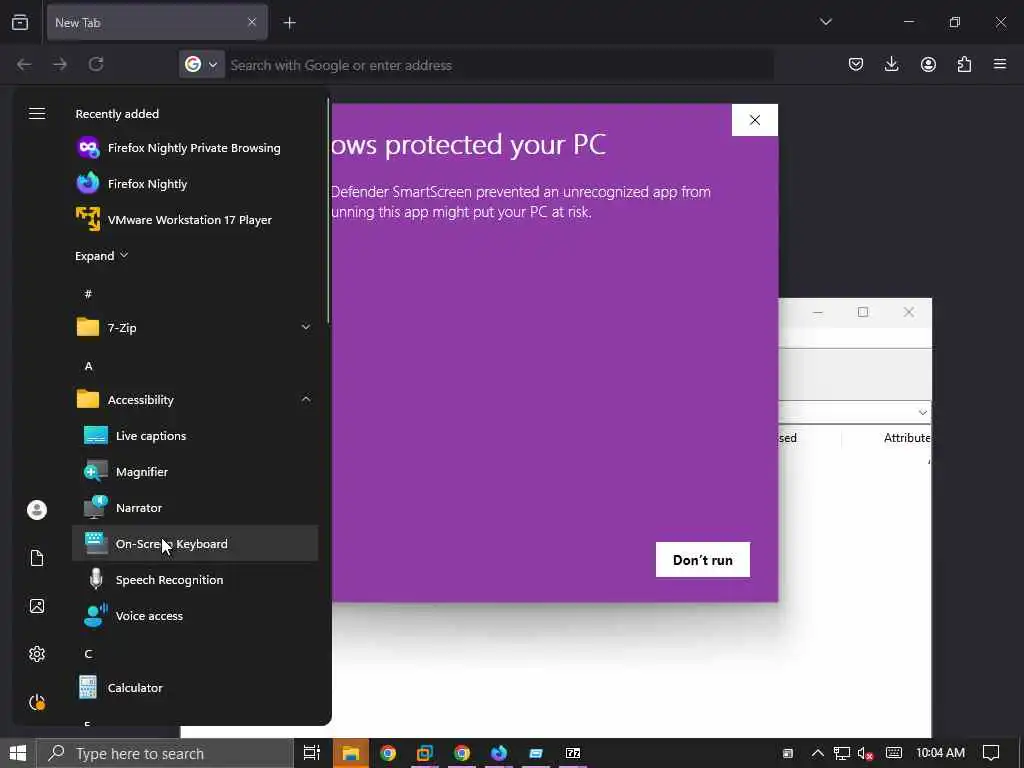Focus the Type here to search box
The width and height of the screenshot is (1024, 768).
pyautogui.click(x=165, y=754)
